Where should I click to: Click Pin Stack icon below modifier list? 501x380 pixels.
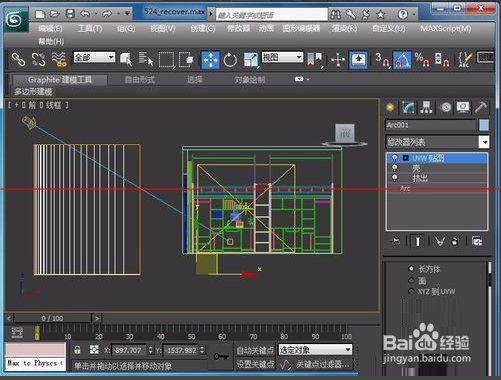pos(396,241)
